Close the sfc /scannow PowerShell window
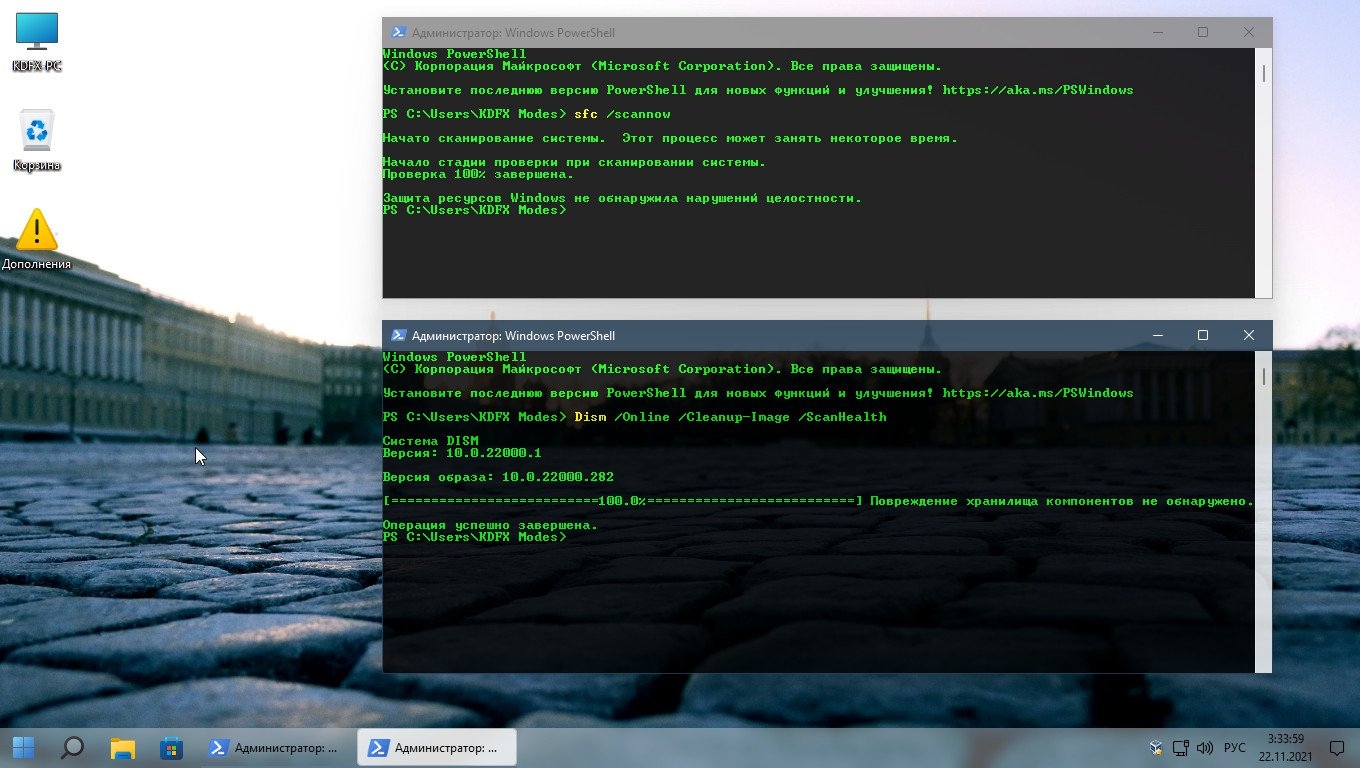This screenshot has width=1360, height=768. click(x=1249, y=32)
